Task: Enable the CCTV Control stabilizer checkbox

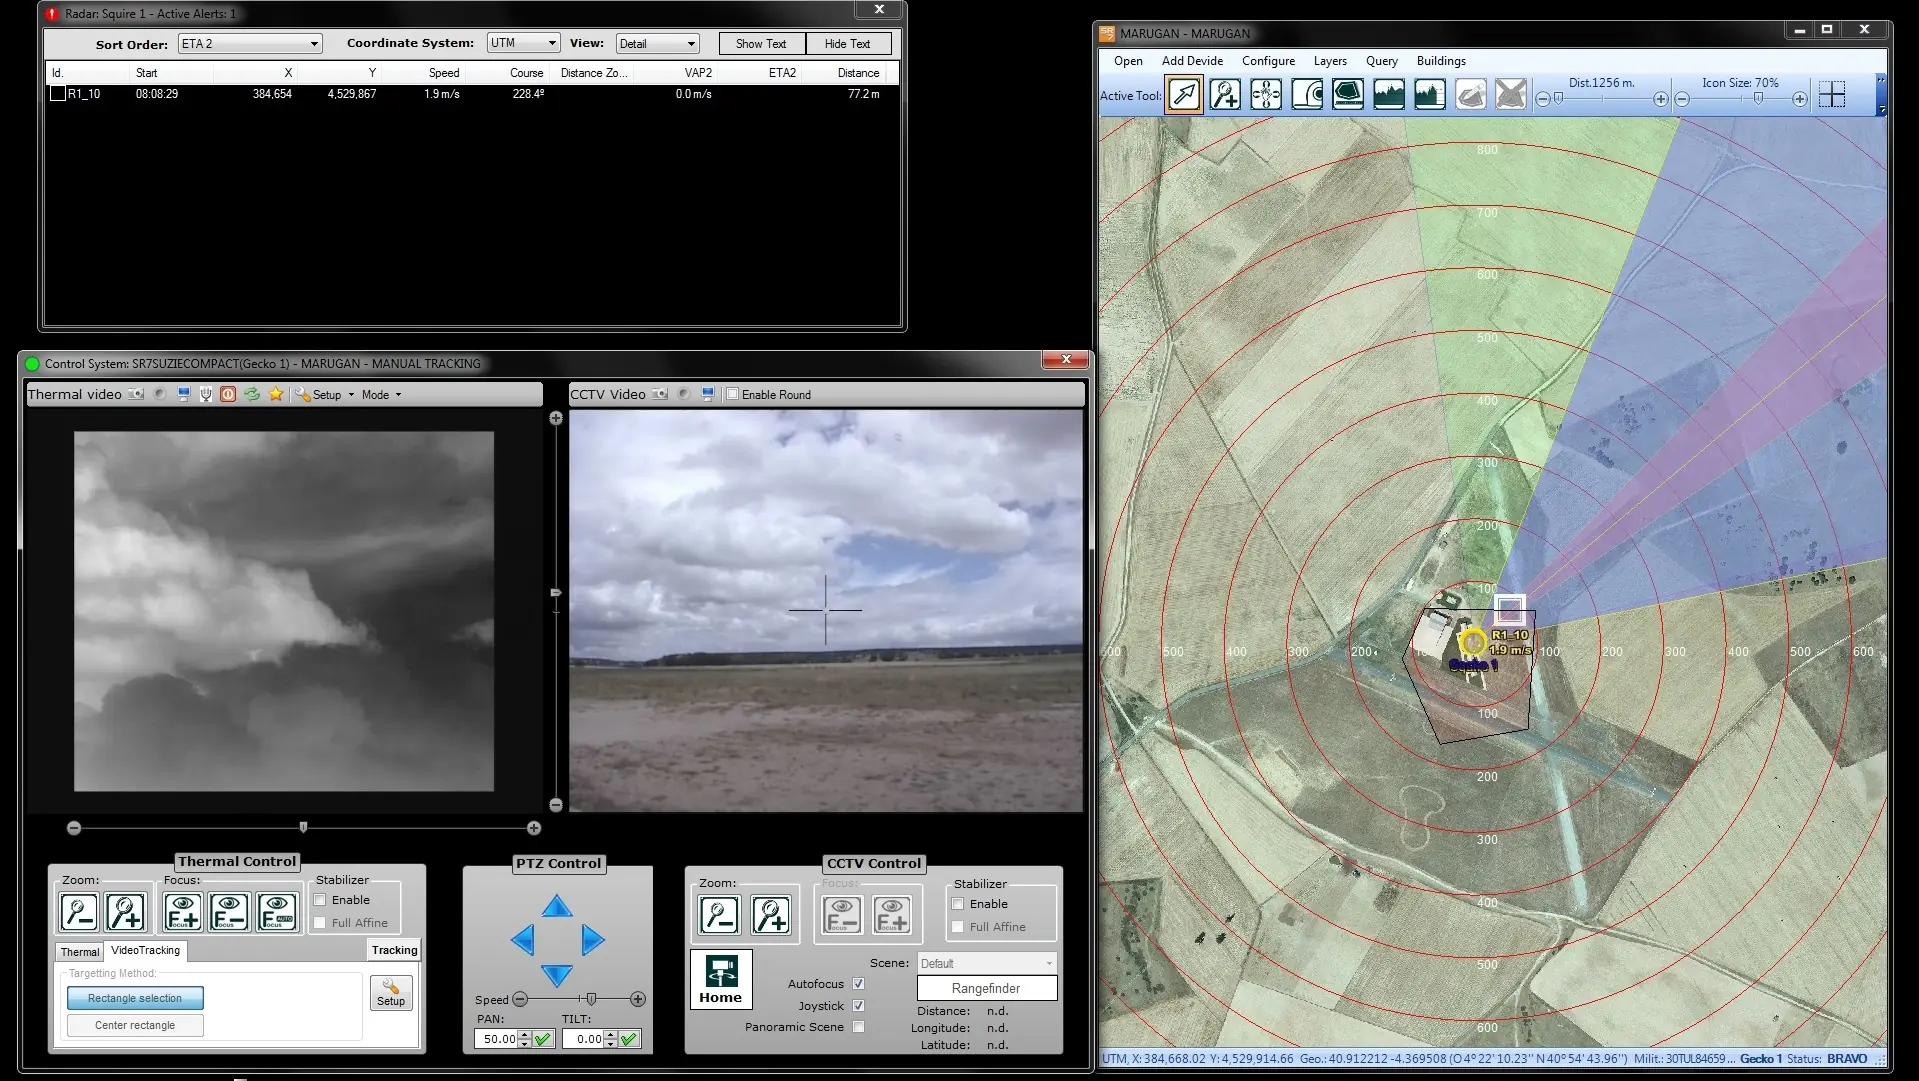Action: pyautogui.click(x=958, y=904)
